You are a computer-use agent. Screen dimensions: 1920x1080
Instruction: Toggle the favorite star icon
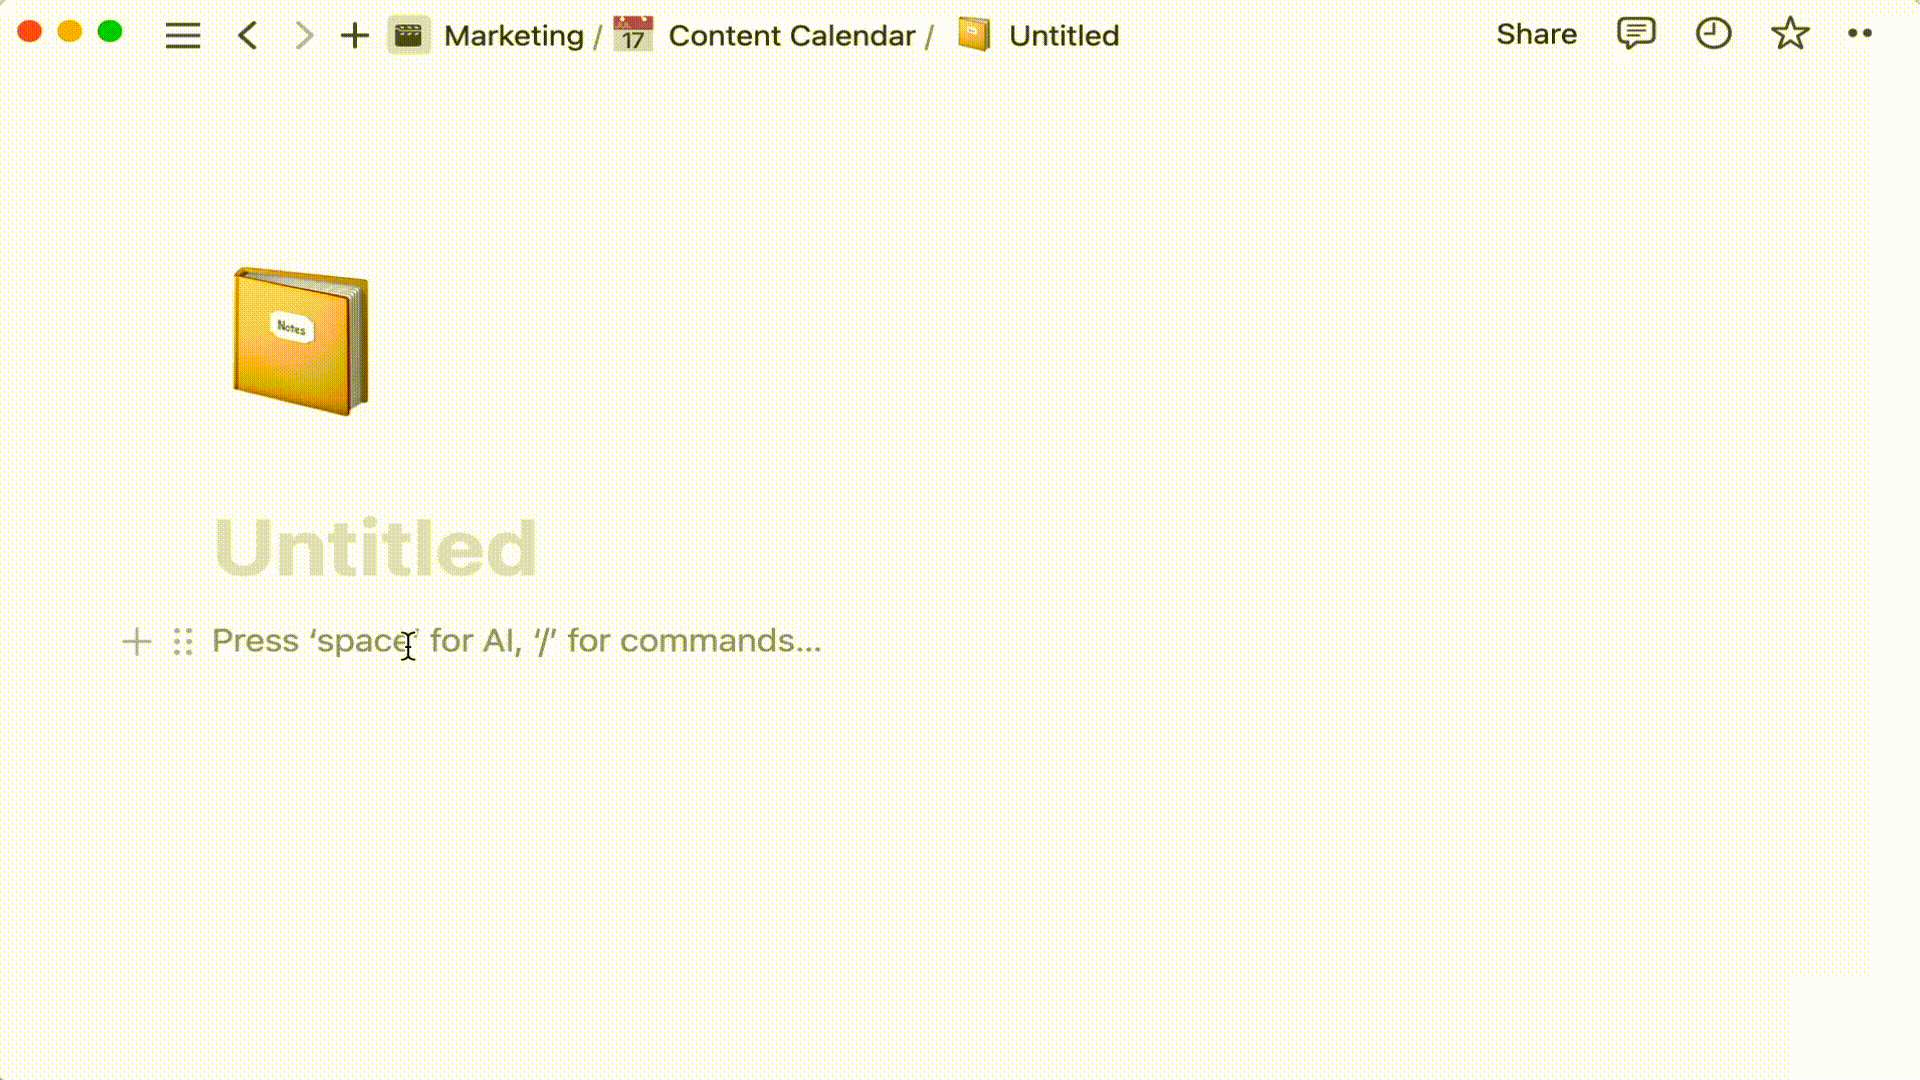tap(1789, 33)
